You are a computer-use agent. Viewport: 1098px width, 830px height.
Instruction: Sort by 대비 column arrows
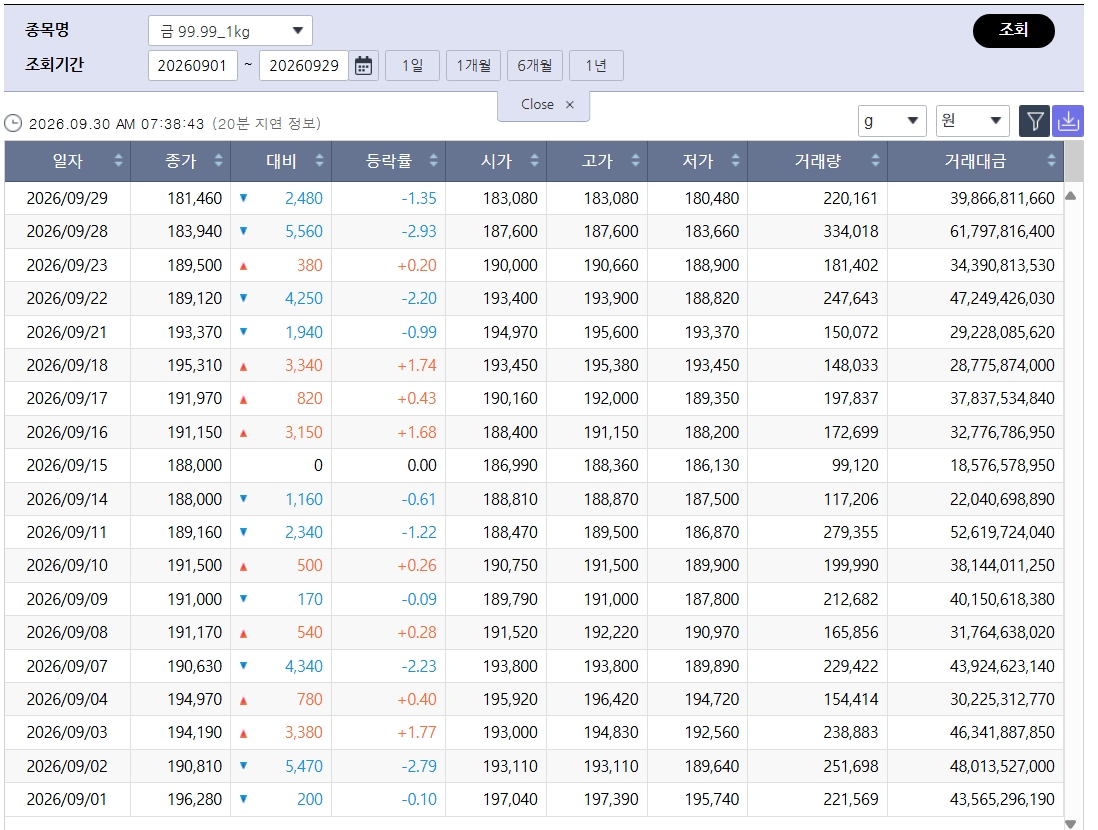(319, 161)
